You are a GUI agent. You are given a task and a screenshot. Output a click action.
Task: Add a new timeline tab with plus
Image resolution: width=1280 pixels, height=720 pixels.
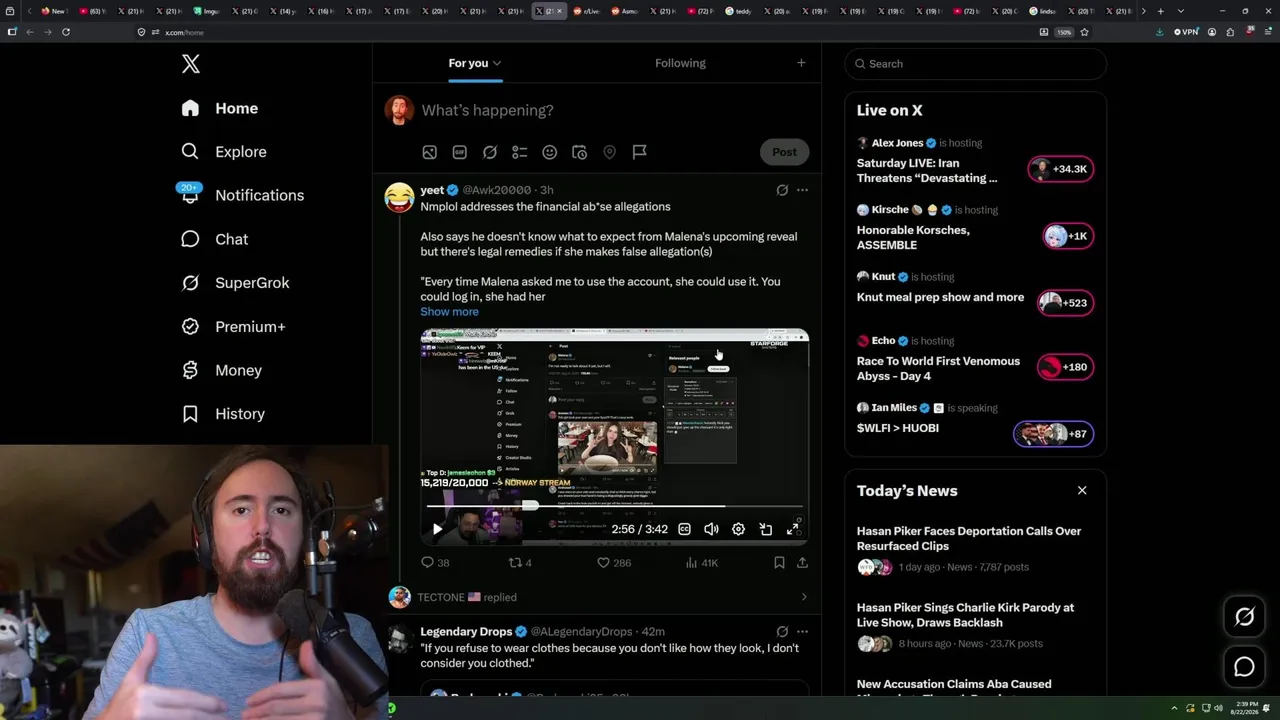click(x=801, y=63)
